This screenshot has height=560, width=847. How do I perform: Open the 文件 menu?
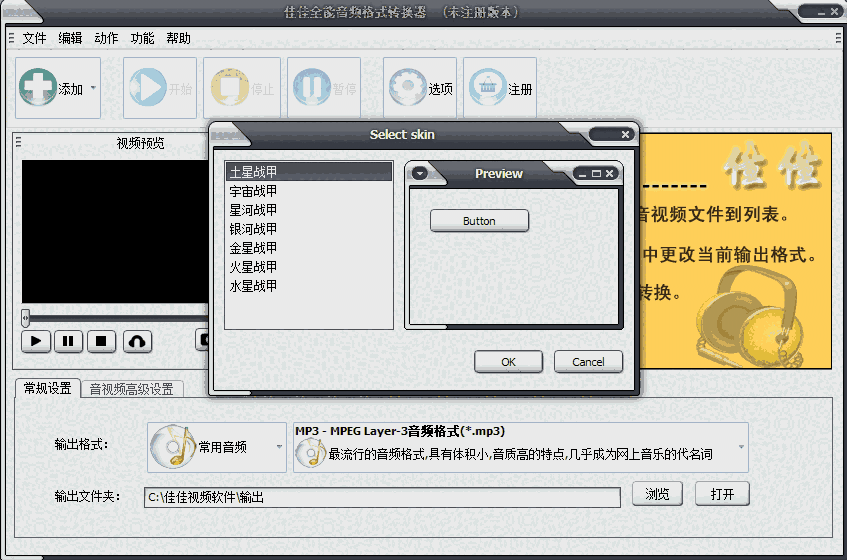pyautogui.click(x=34, y=38)
